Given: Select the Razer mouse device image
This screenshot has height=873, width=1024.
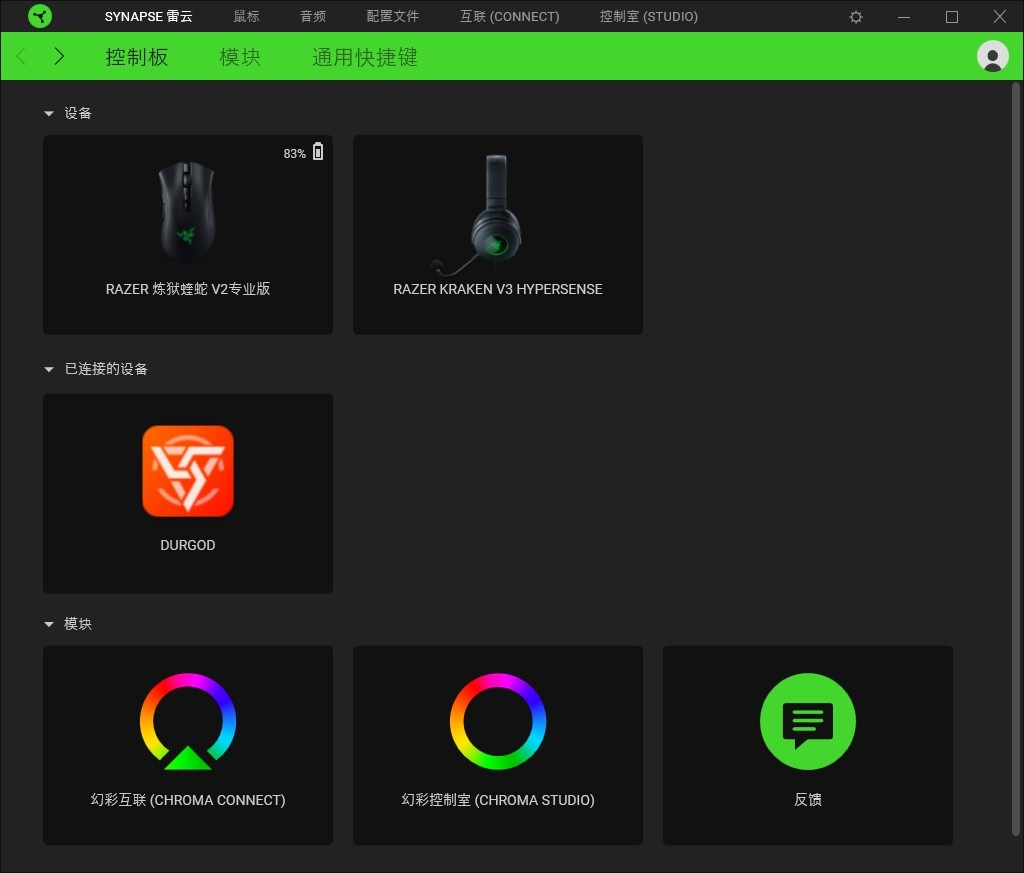Looking at the screenshot, I should (187, 211).
